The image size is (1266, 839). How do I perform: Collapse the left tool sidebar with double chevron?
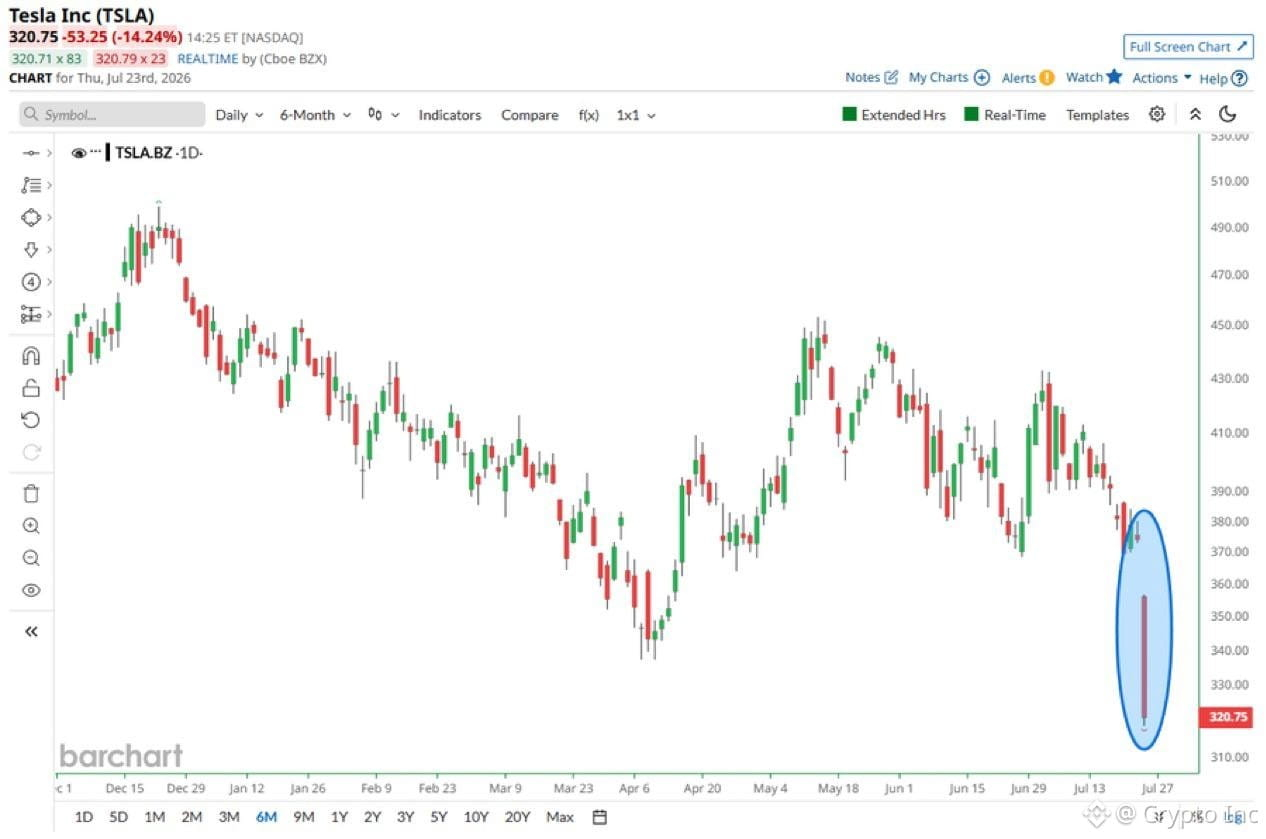coord(31,631)
